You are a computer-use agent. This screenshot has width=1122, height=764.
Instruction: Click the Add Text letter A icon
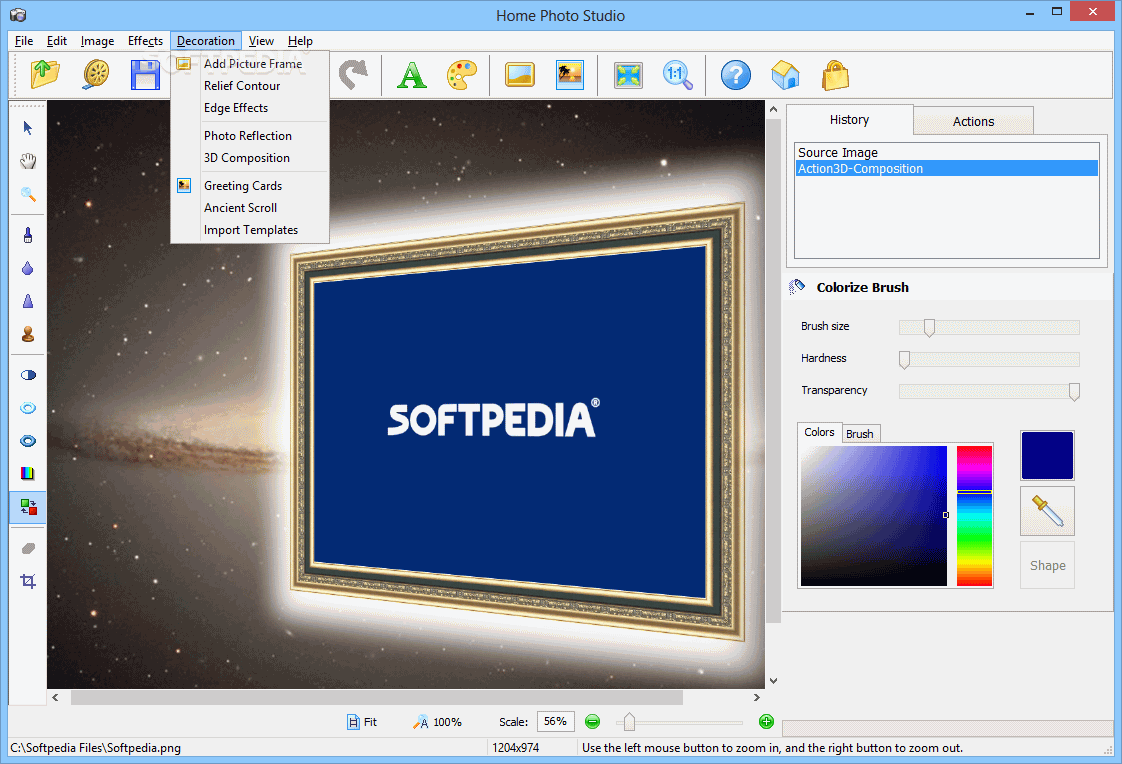point(411,74)
